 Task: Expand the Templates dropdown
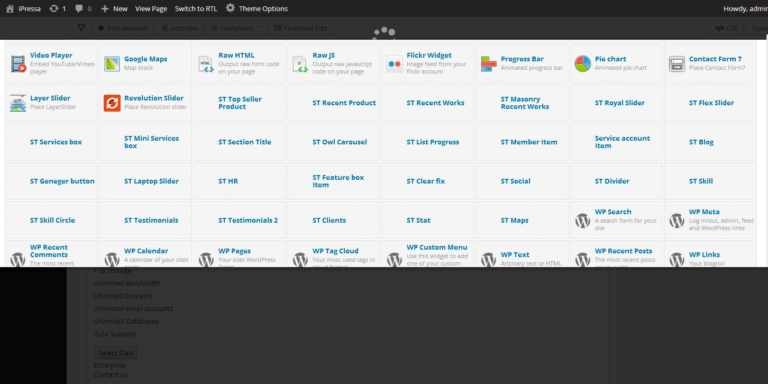click(x=237, y=28)
